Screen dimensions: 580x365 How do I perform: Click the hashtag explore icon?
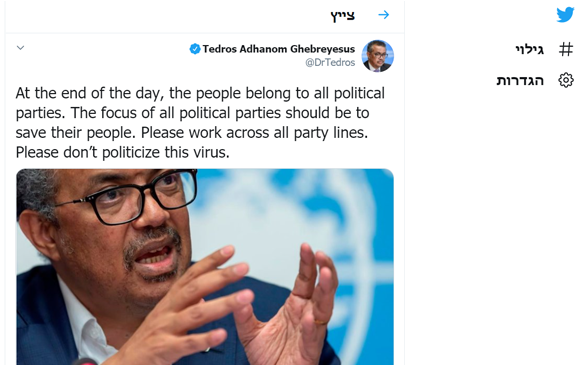click(x=566, y=49)
